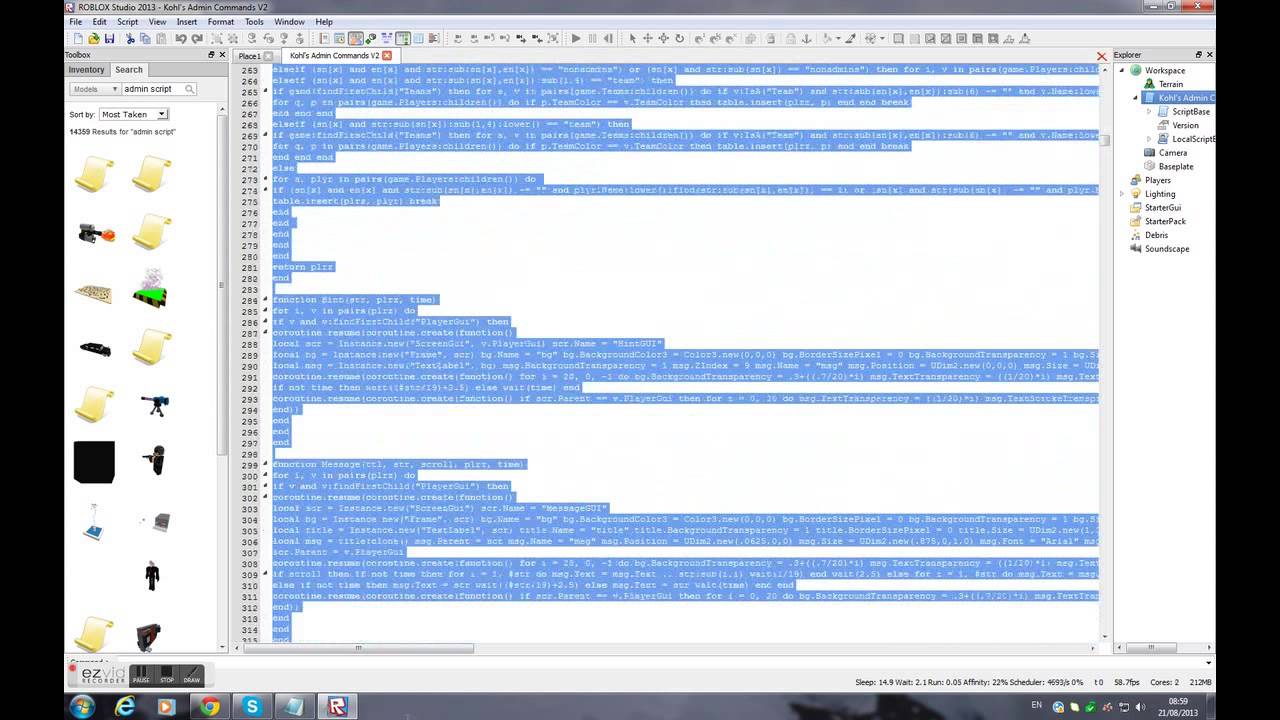Click the Redo arrow icon
Screen dimensions: 1280x720
point(197,39)
